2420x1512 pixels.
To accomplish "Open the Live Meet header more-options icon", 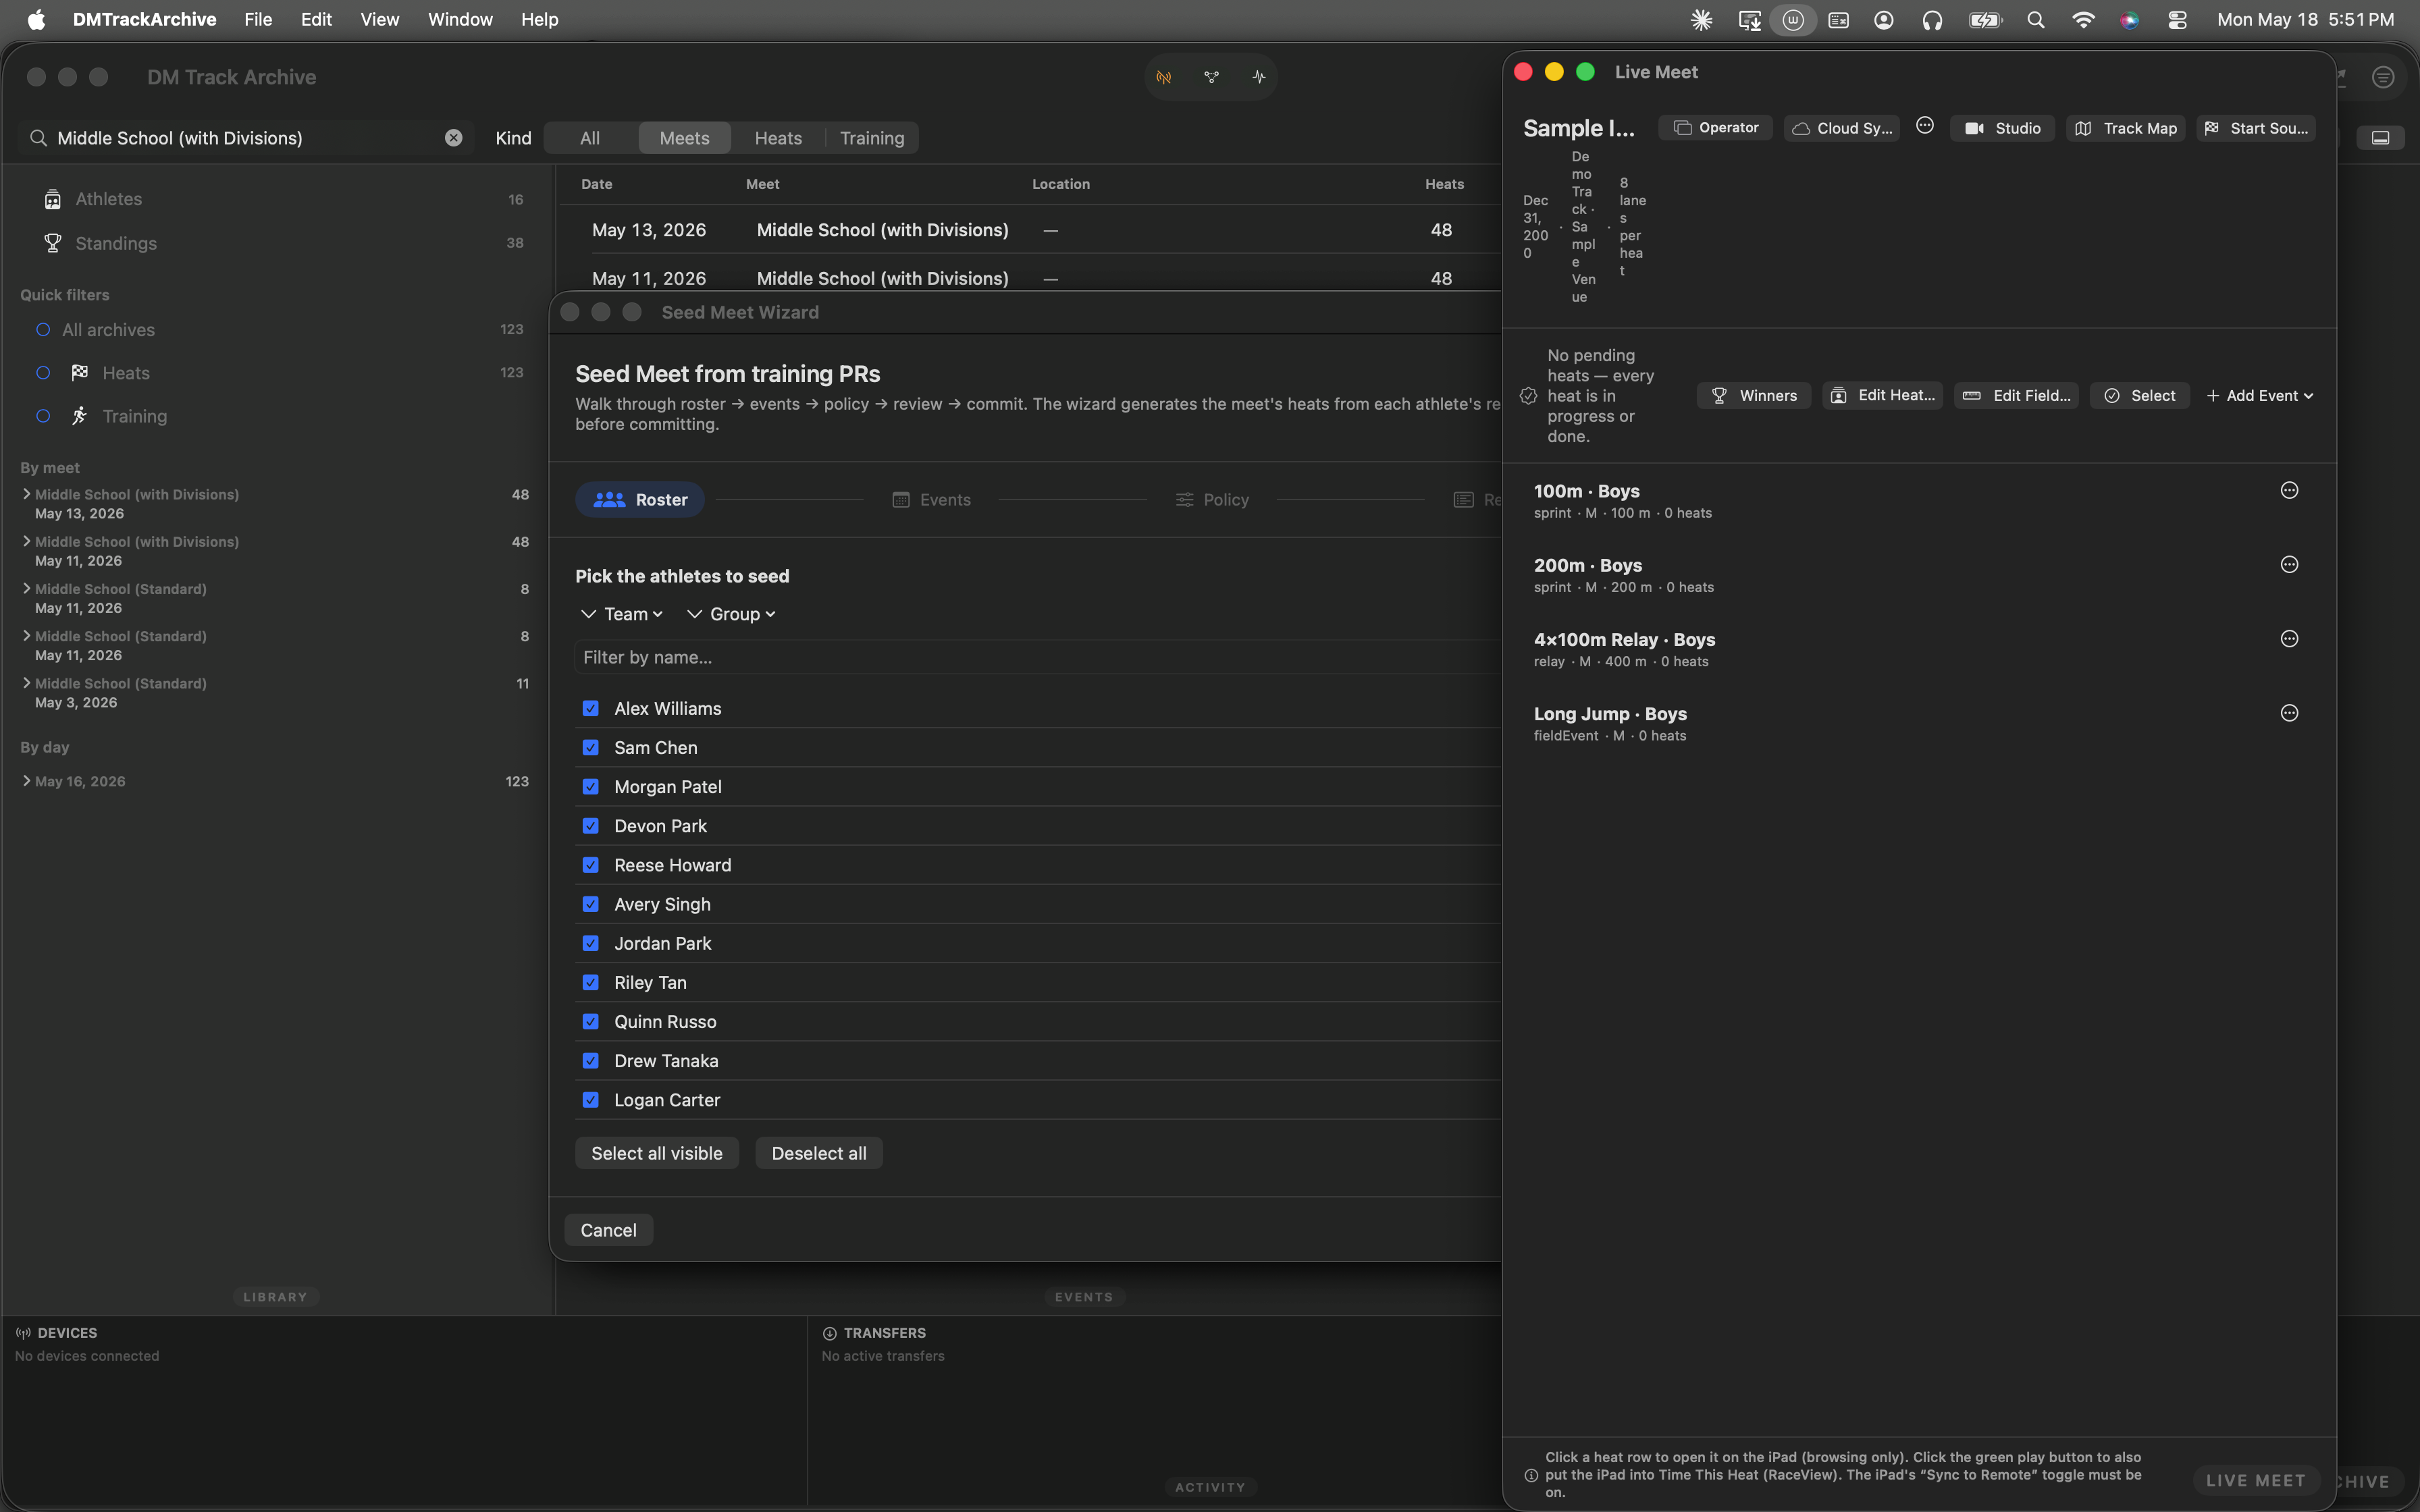I will pyautogui.click(x=1925, y=126).
